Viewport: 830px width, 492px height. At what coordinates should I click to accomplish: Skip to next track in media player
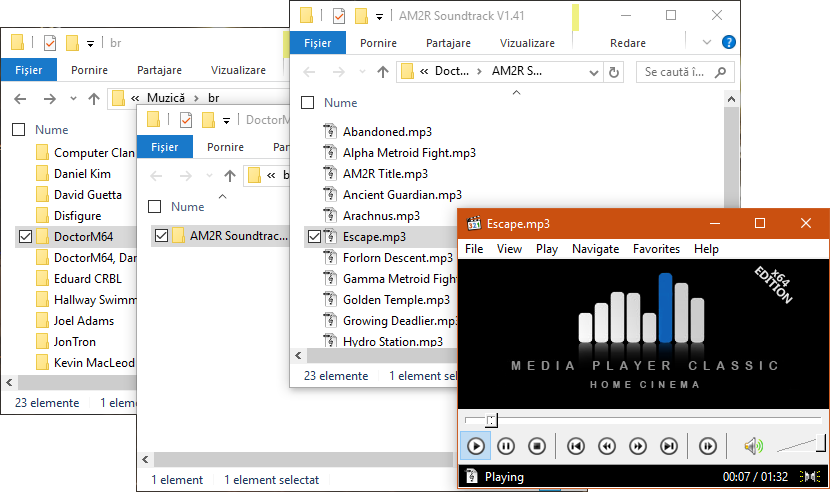pyautogui.click(x=669, y=446)
